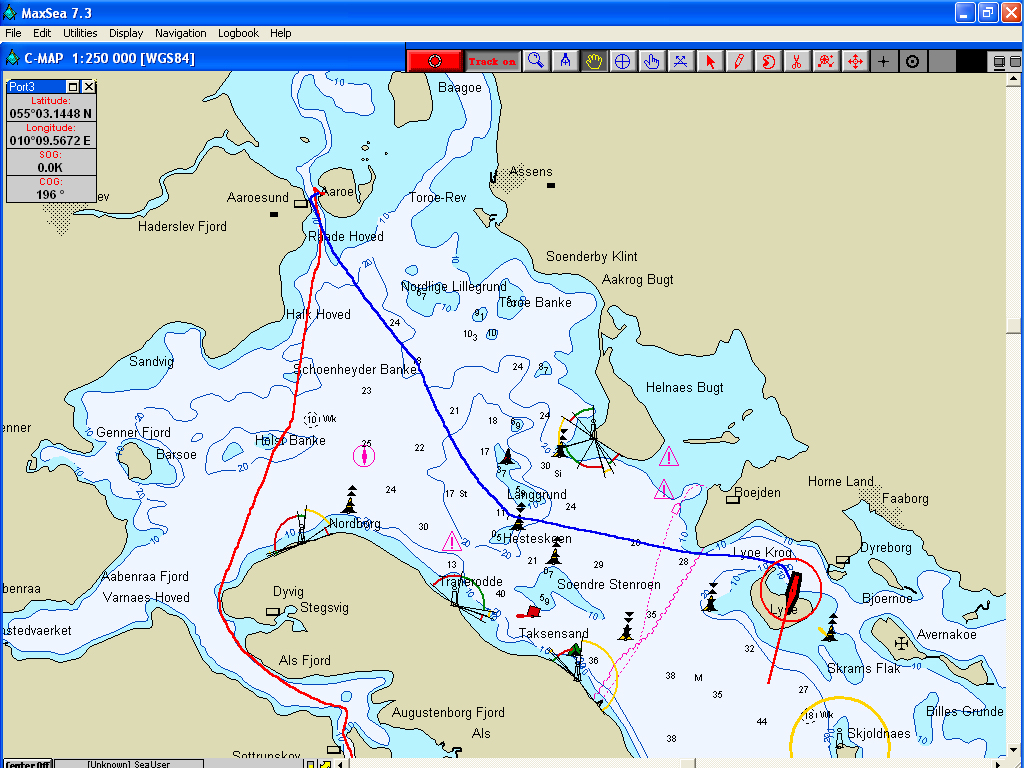The width and height of the screenshot is (1024, 768).
Task: Click the black plus mark tool
Action: tap(884, 61)
